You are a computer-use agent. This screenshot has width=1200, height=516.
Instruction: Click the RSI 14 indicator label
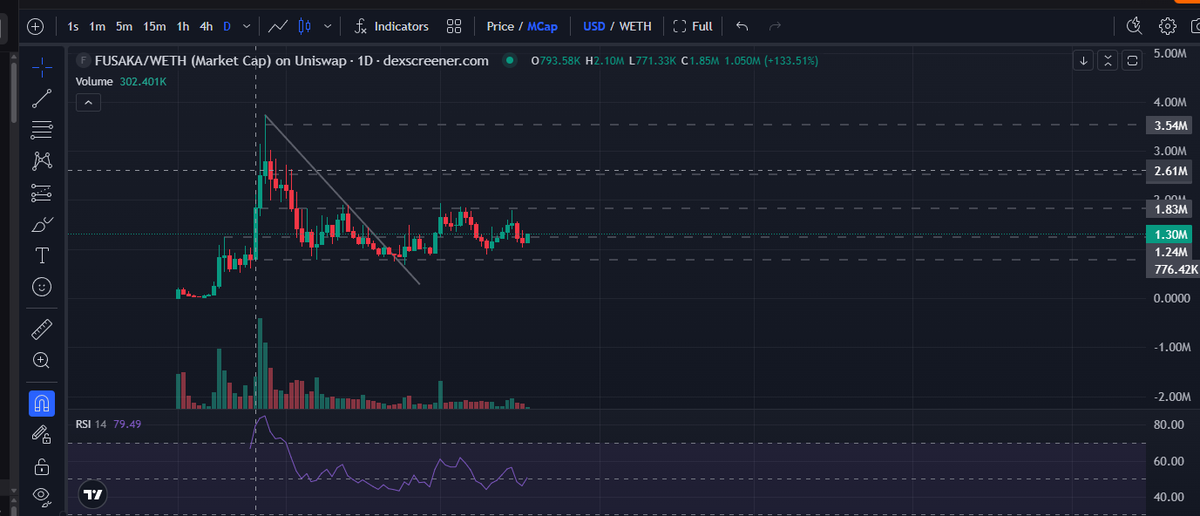[92, 424]
